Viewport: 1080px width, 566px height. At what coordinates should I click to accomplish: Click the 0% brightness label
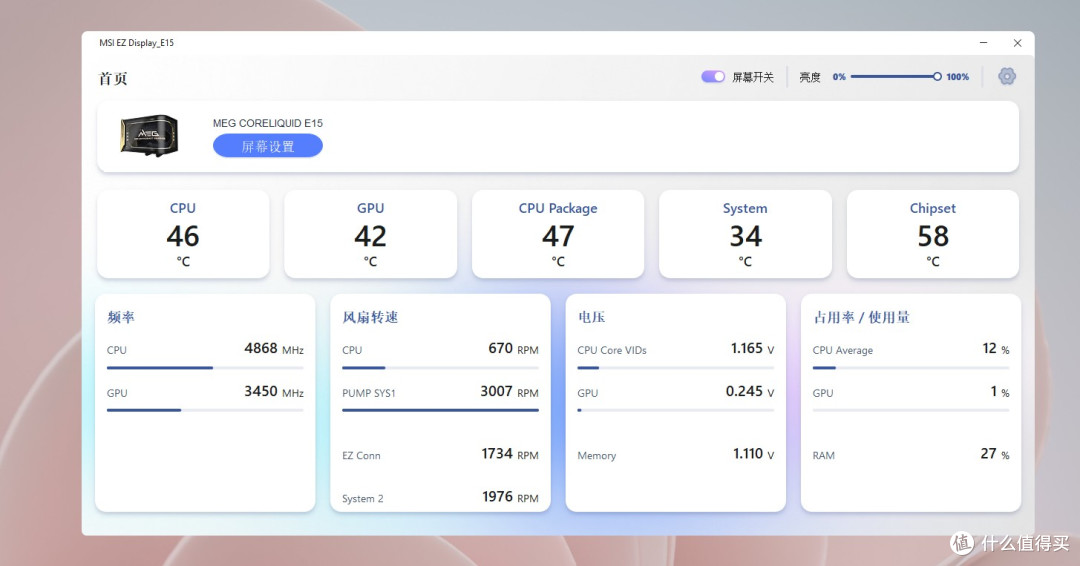coord(839,77)
